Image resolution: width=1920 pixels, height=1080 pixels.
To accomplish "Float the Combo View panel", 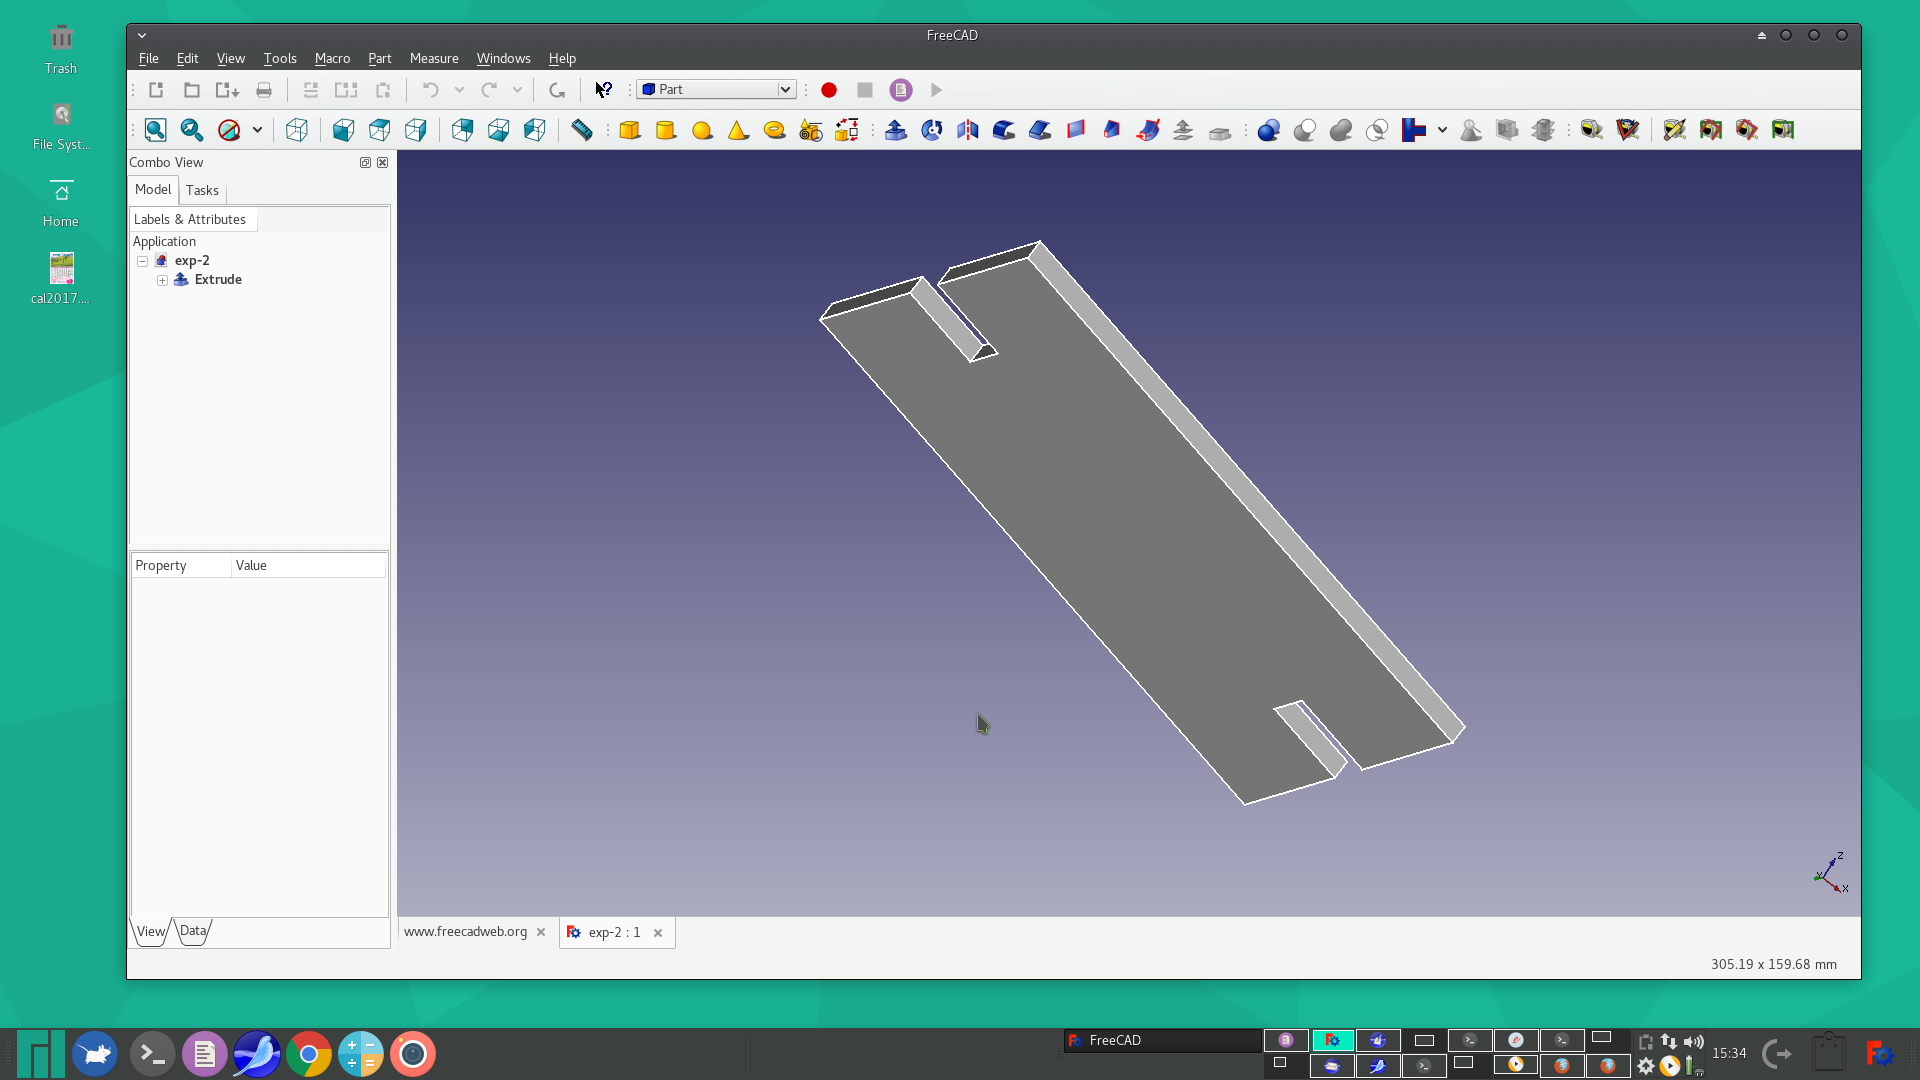I will [365, 162].
